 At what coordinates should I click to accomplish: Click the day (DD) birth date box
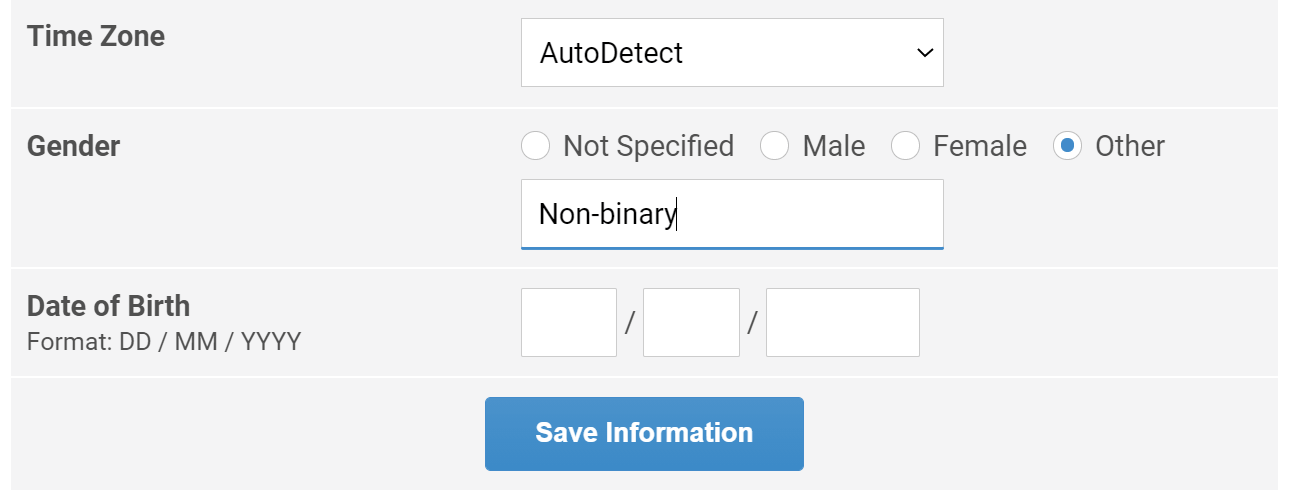(569, 322)
